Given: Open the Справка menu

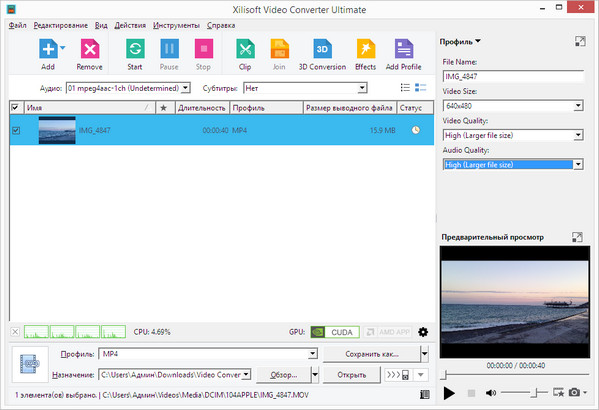Looking at the screenshot, I should tap(221, 26).
